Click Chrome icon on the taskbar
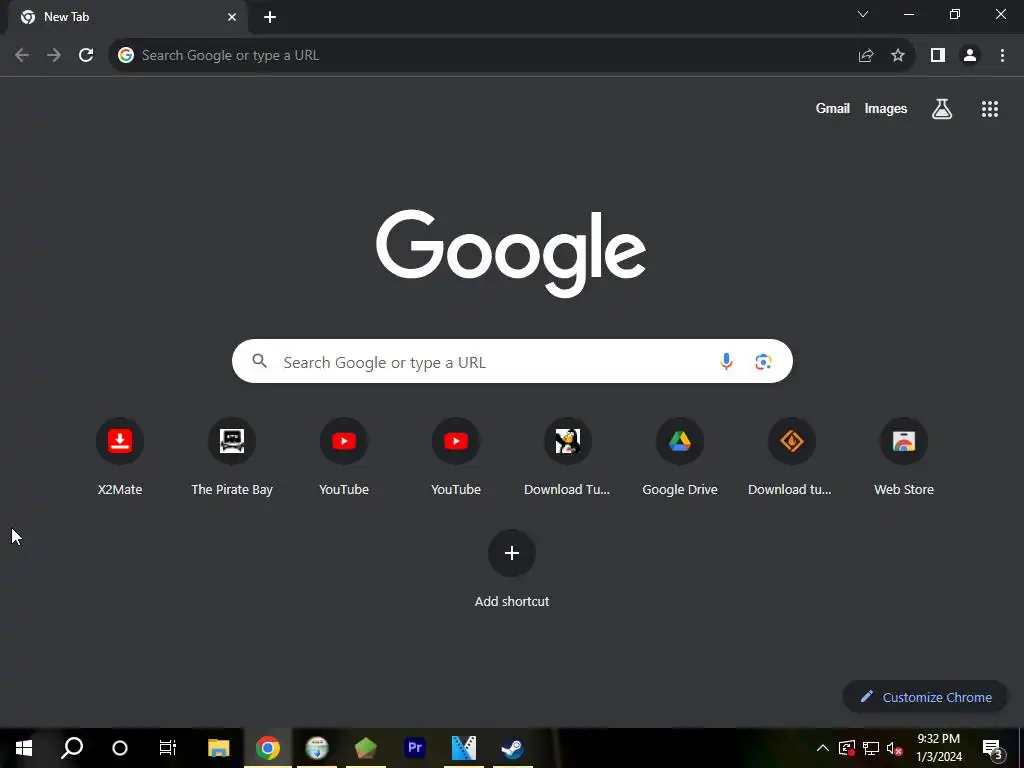Screen dimensions: 1024x768 click(x=268, y=748)
